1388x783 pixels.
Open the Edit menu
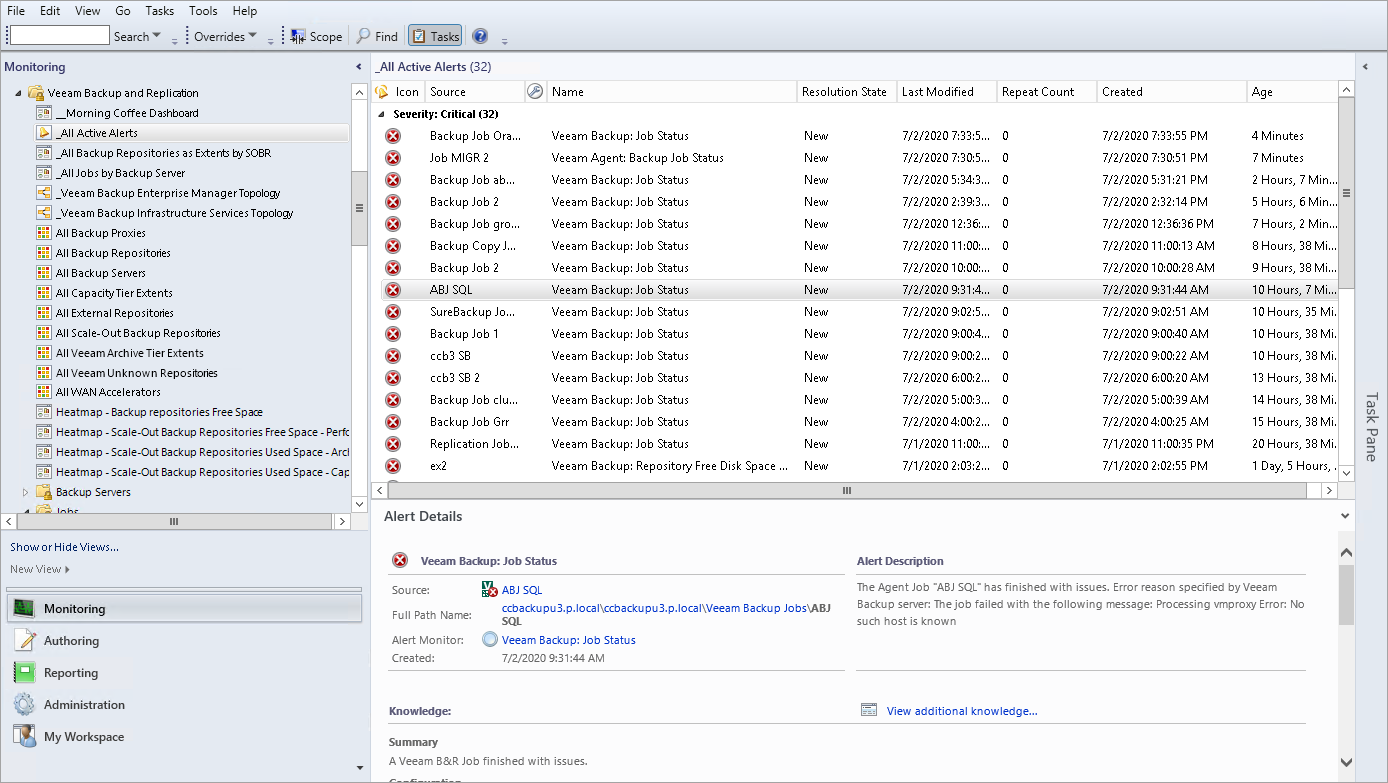tap(50, 11)
